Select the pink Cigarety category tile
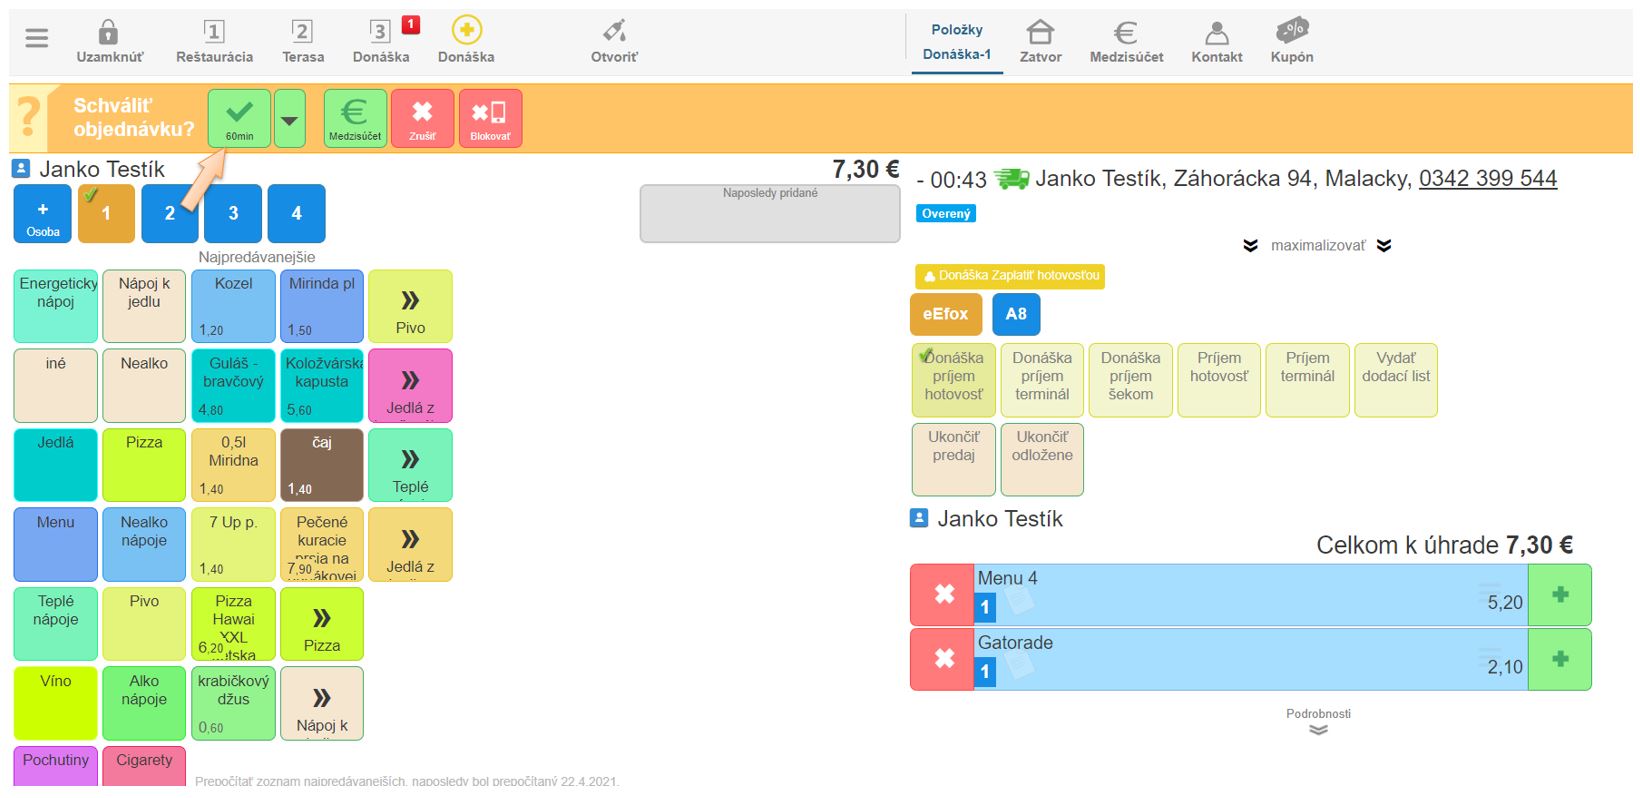The image size is (1640, 798). (x=144, y=764)
